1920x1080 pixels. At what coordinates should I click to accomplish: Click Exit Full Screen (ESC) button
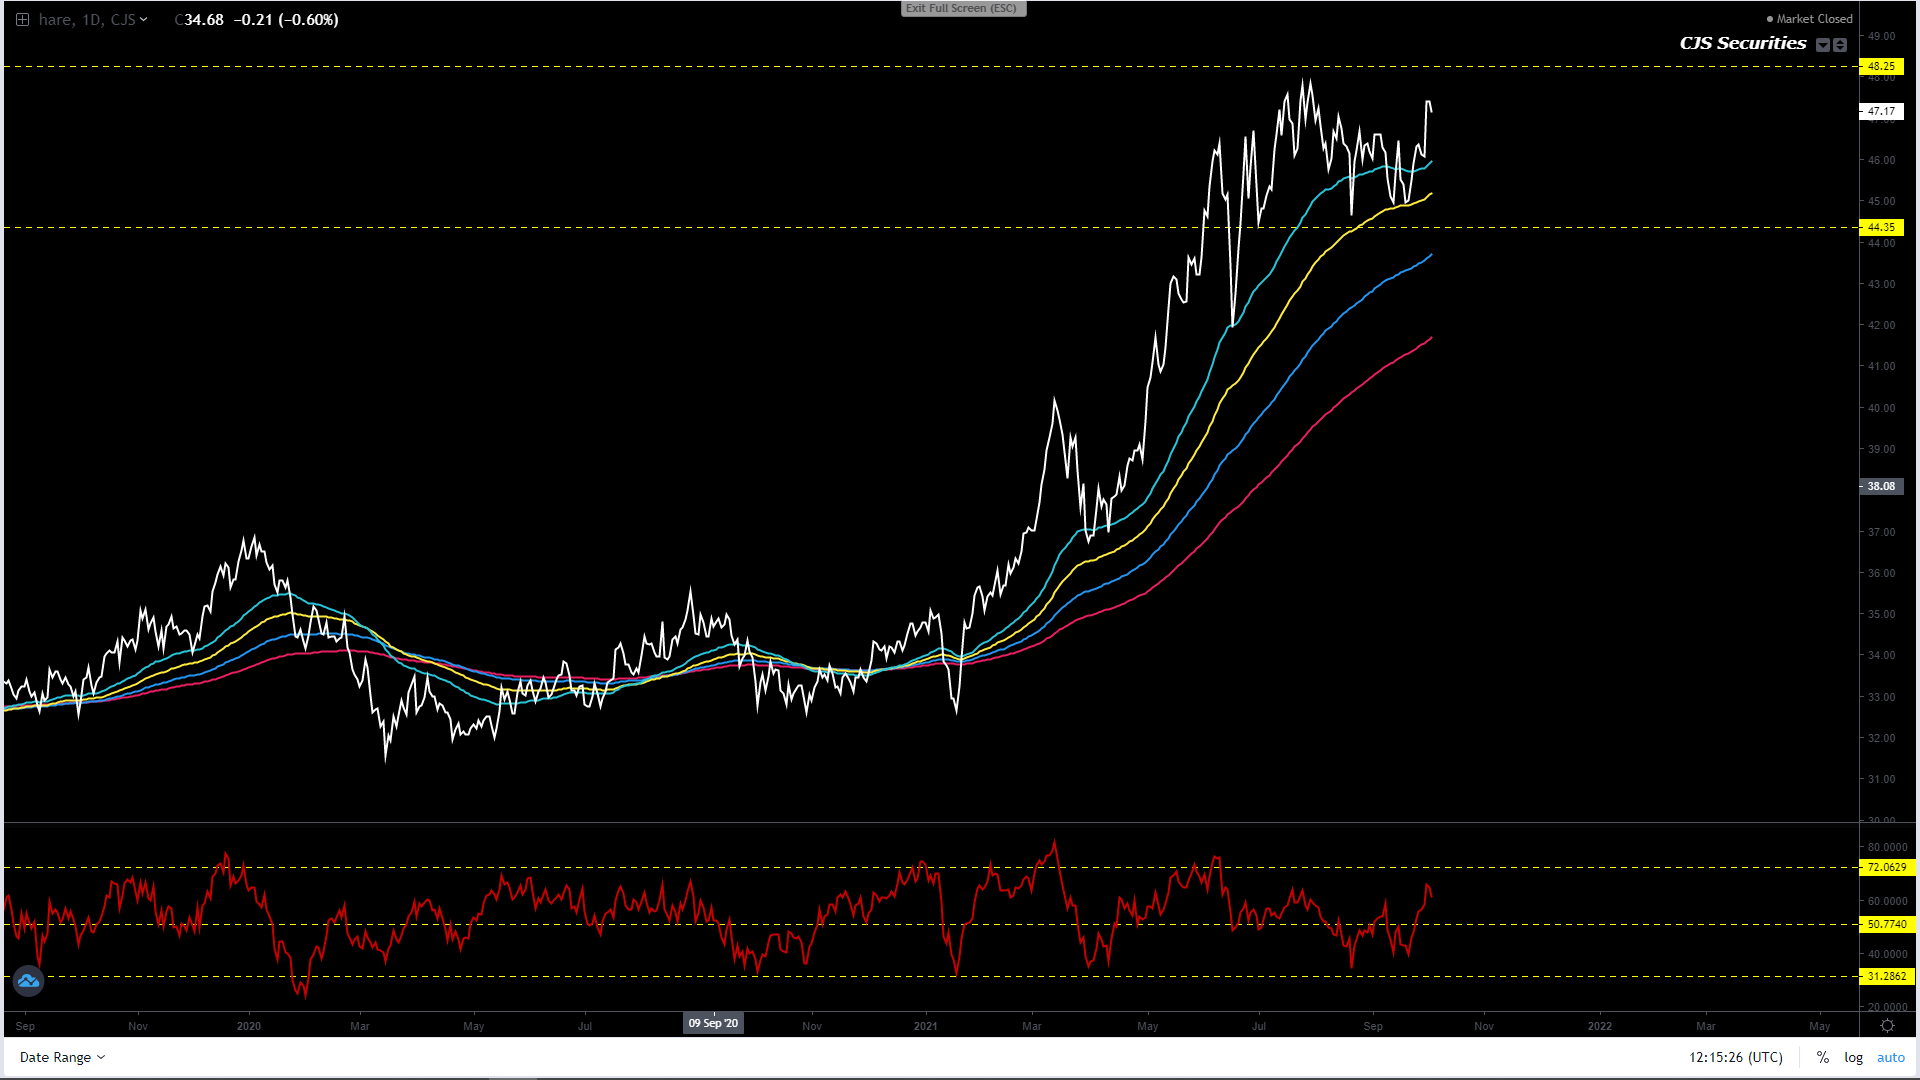tap(962, 8)
